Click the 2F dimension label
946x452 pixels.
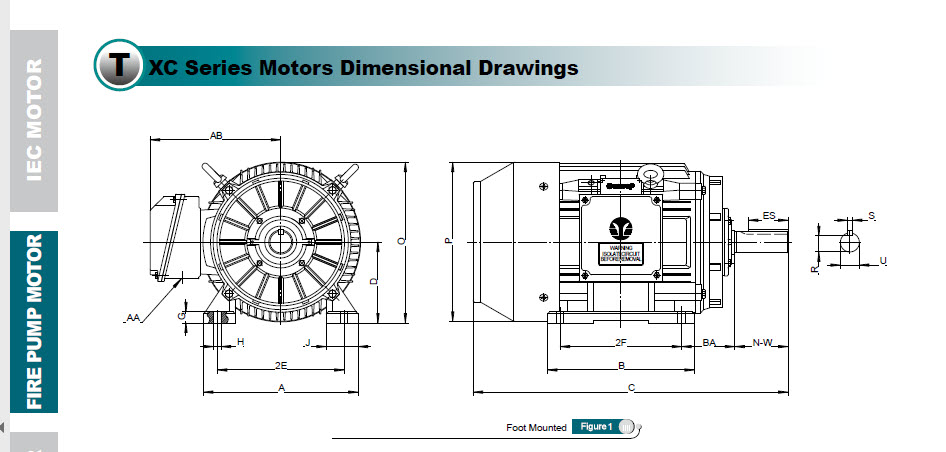tap(620, 343)
